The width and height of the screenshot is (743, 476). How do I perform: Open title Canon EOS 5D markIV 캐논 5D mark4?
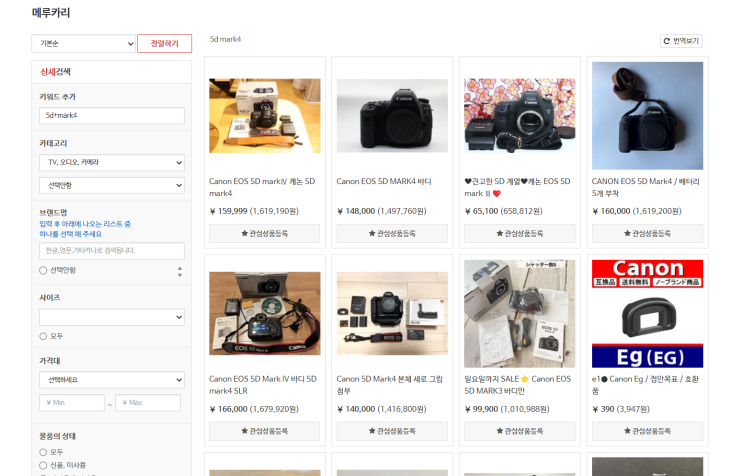(x=262, y=188)
